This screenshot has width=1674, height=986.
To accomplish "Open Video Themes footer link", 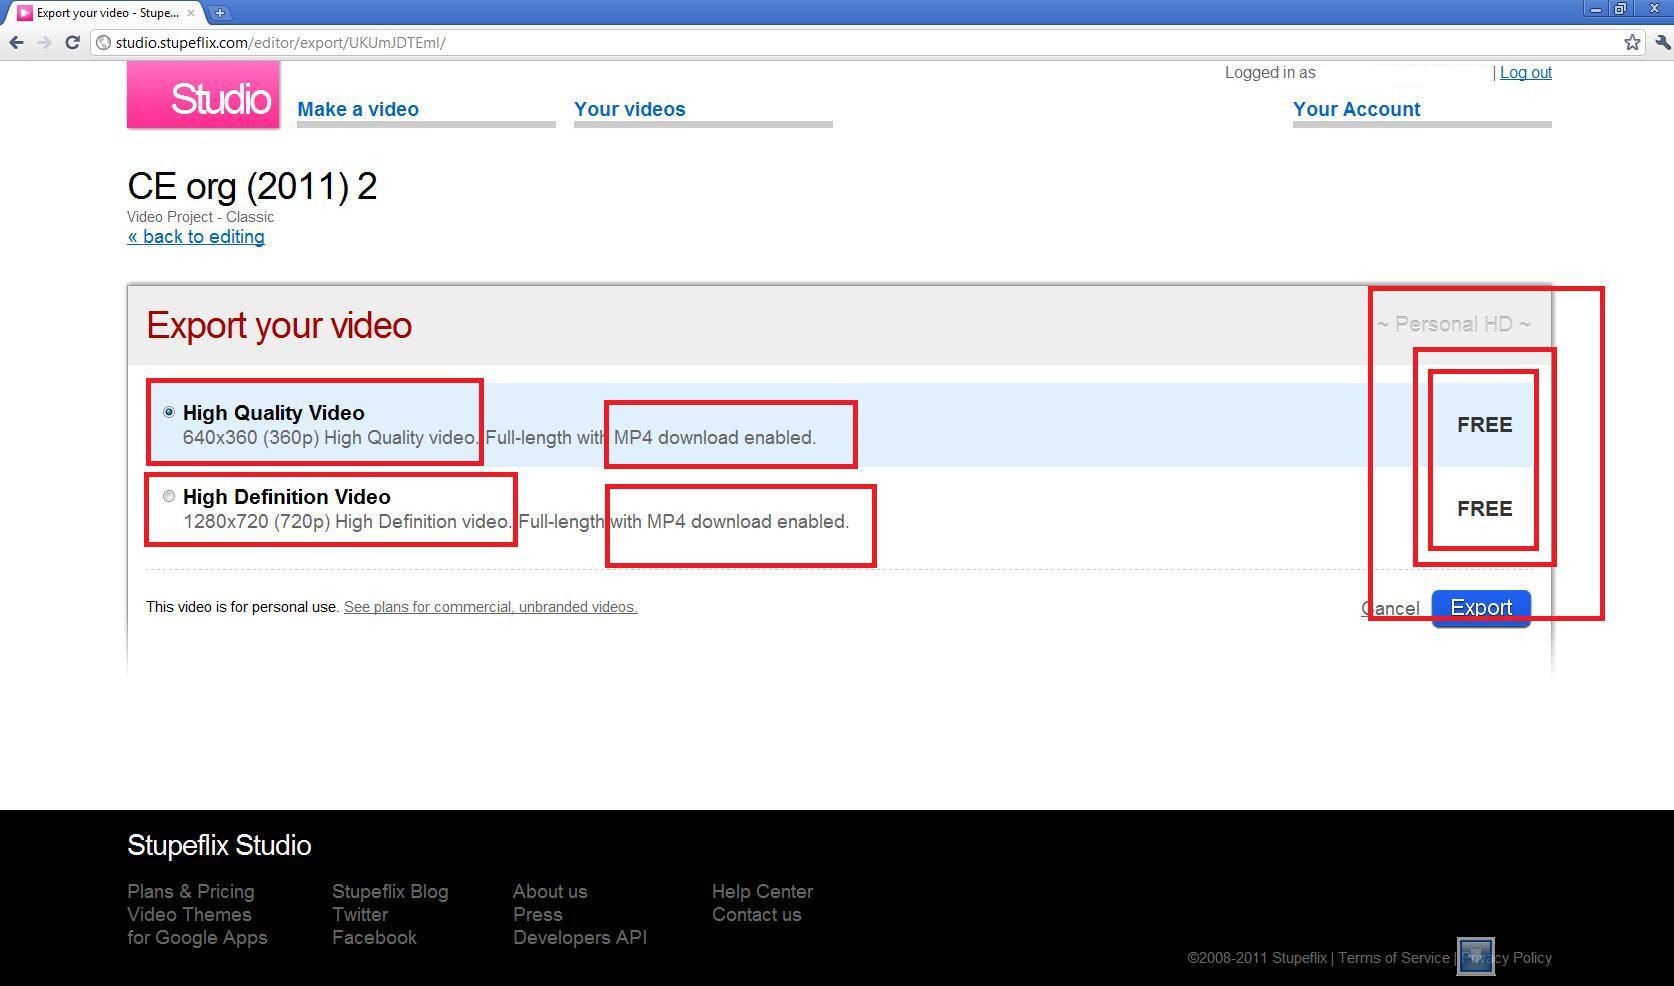I will (x=189, y=914).
